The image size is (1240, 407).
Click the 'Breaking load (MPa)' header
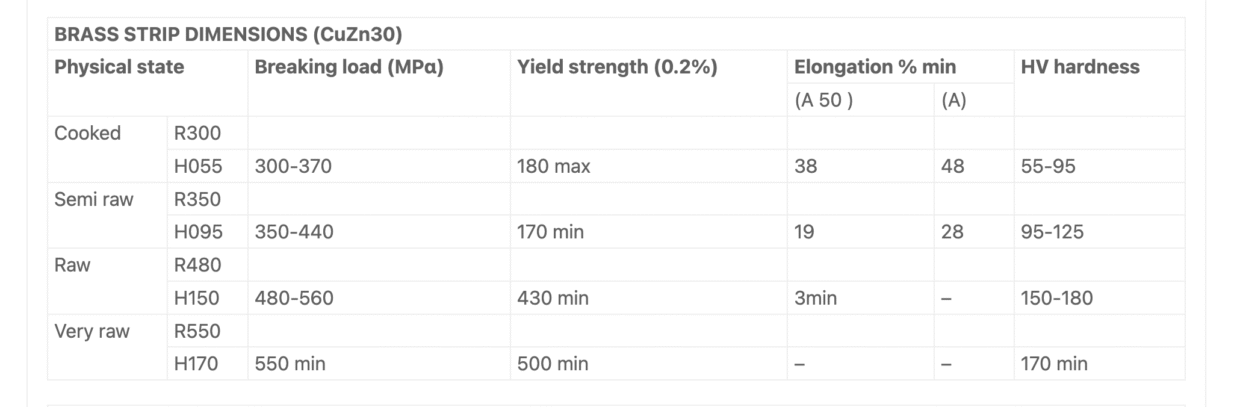pyautogui.click(x=348, y=68)
